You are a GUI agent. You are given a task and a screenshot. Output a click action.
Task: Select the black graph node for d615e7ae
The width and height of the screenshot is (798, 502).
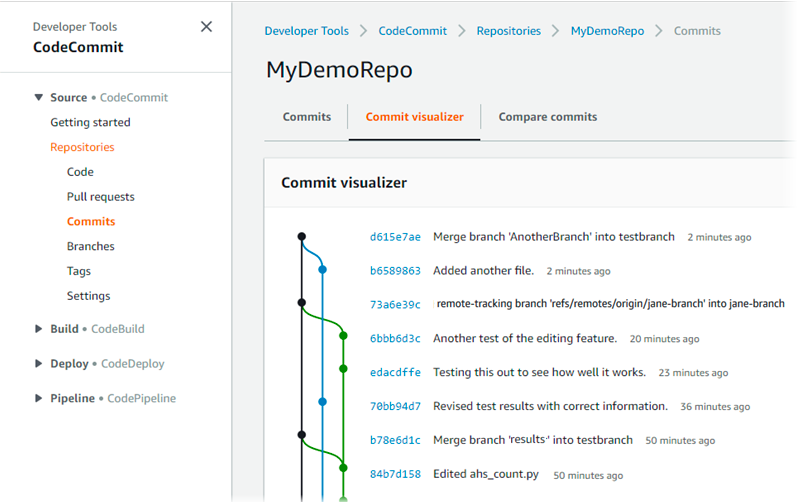[302, 236]
